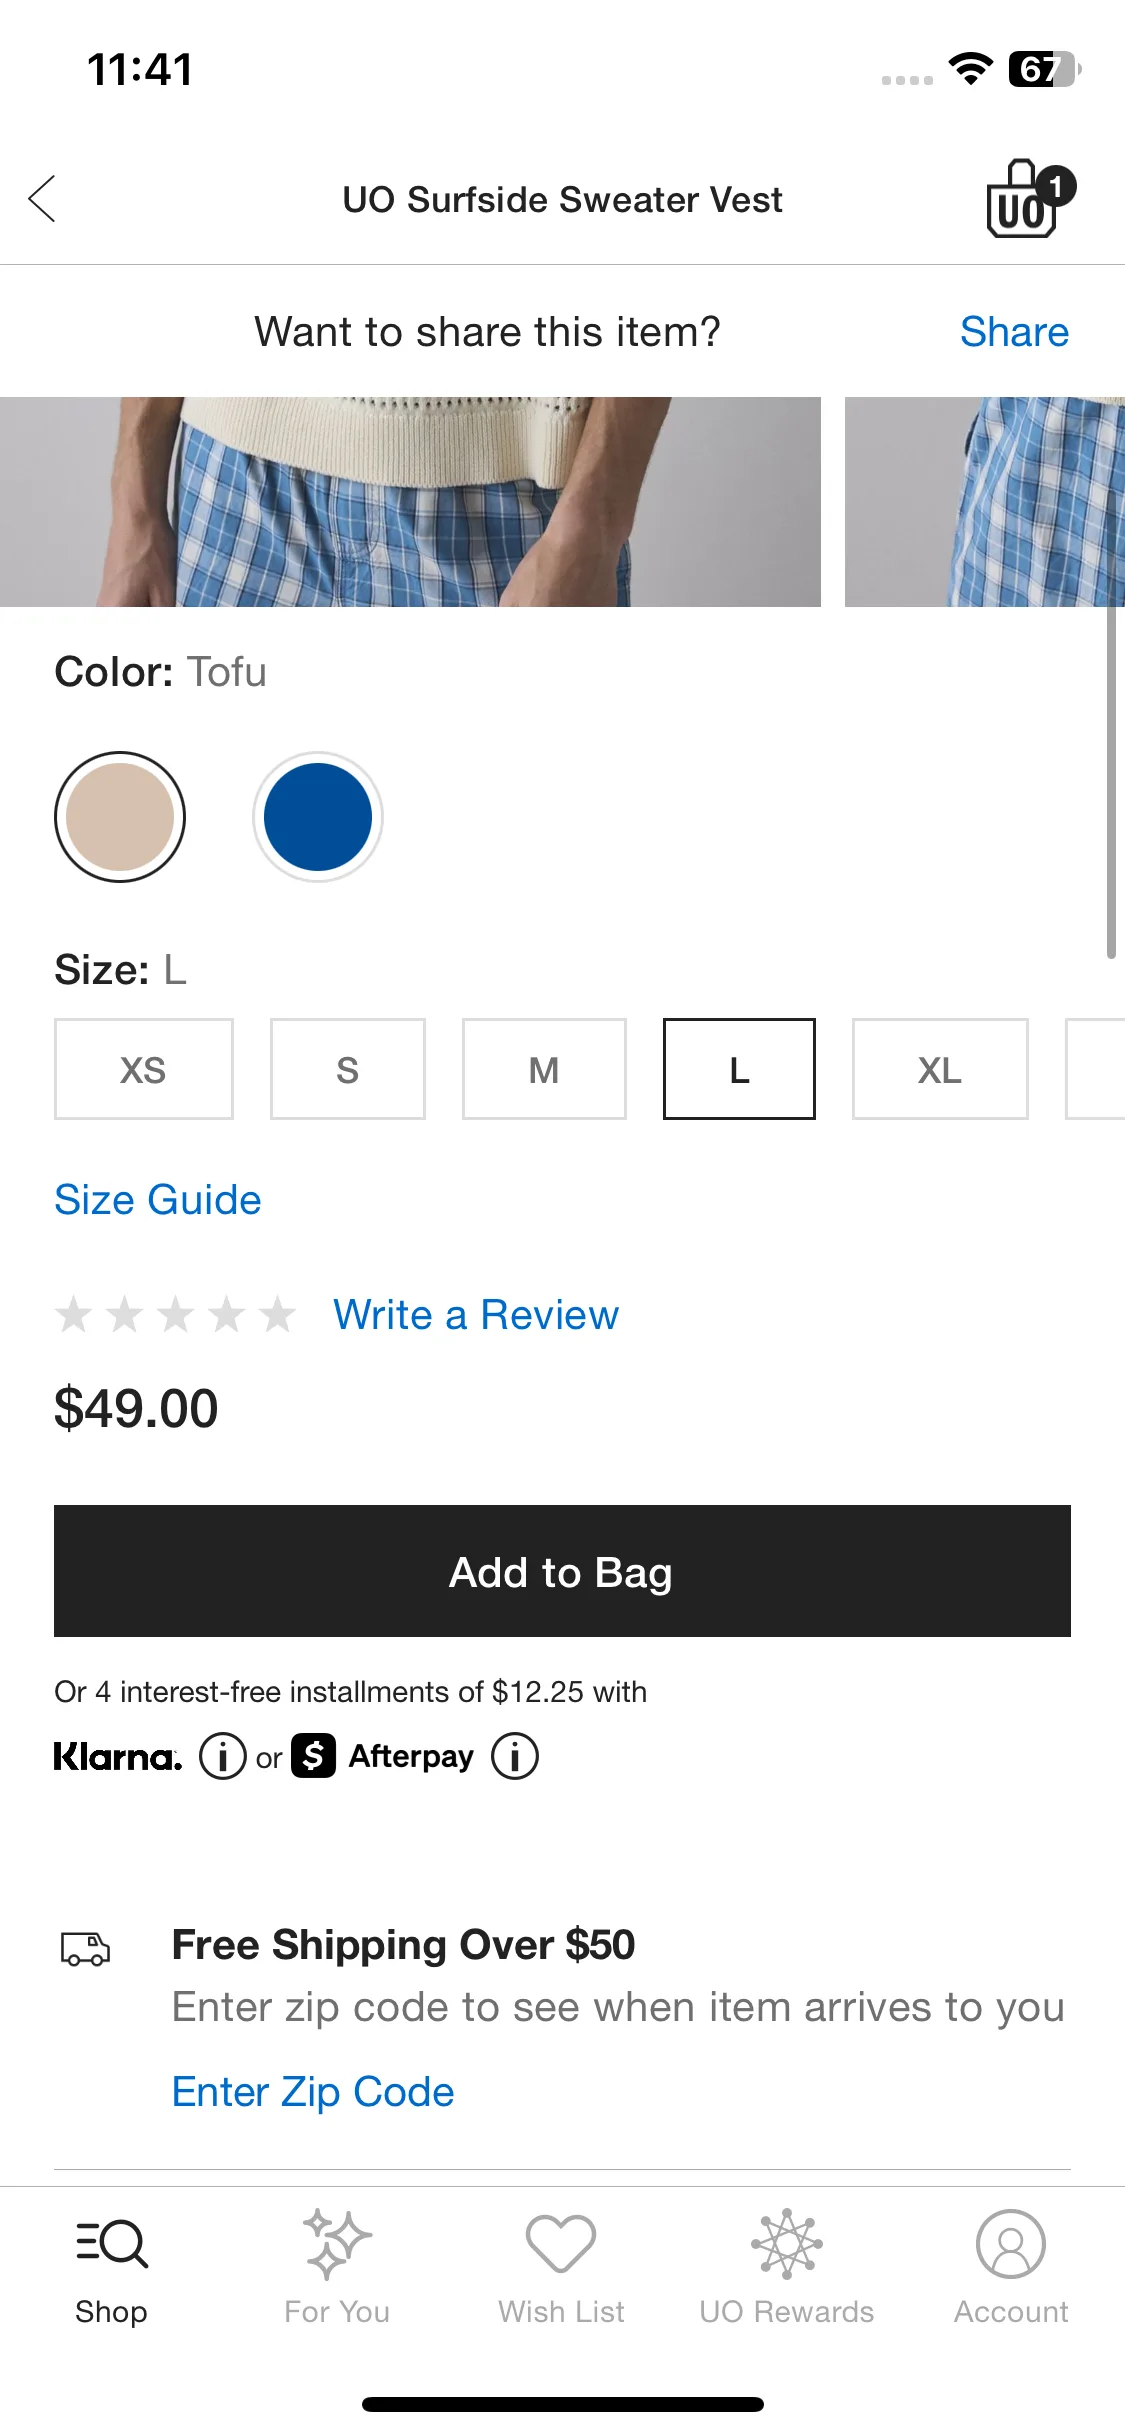Open the For You tab
The height and width of the screenshot is (2436, 1125).
(337, 2266)
